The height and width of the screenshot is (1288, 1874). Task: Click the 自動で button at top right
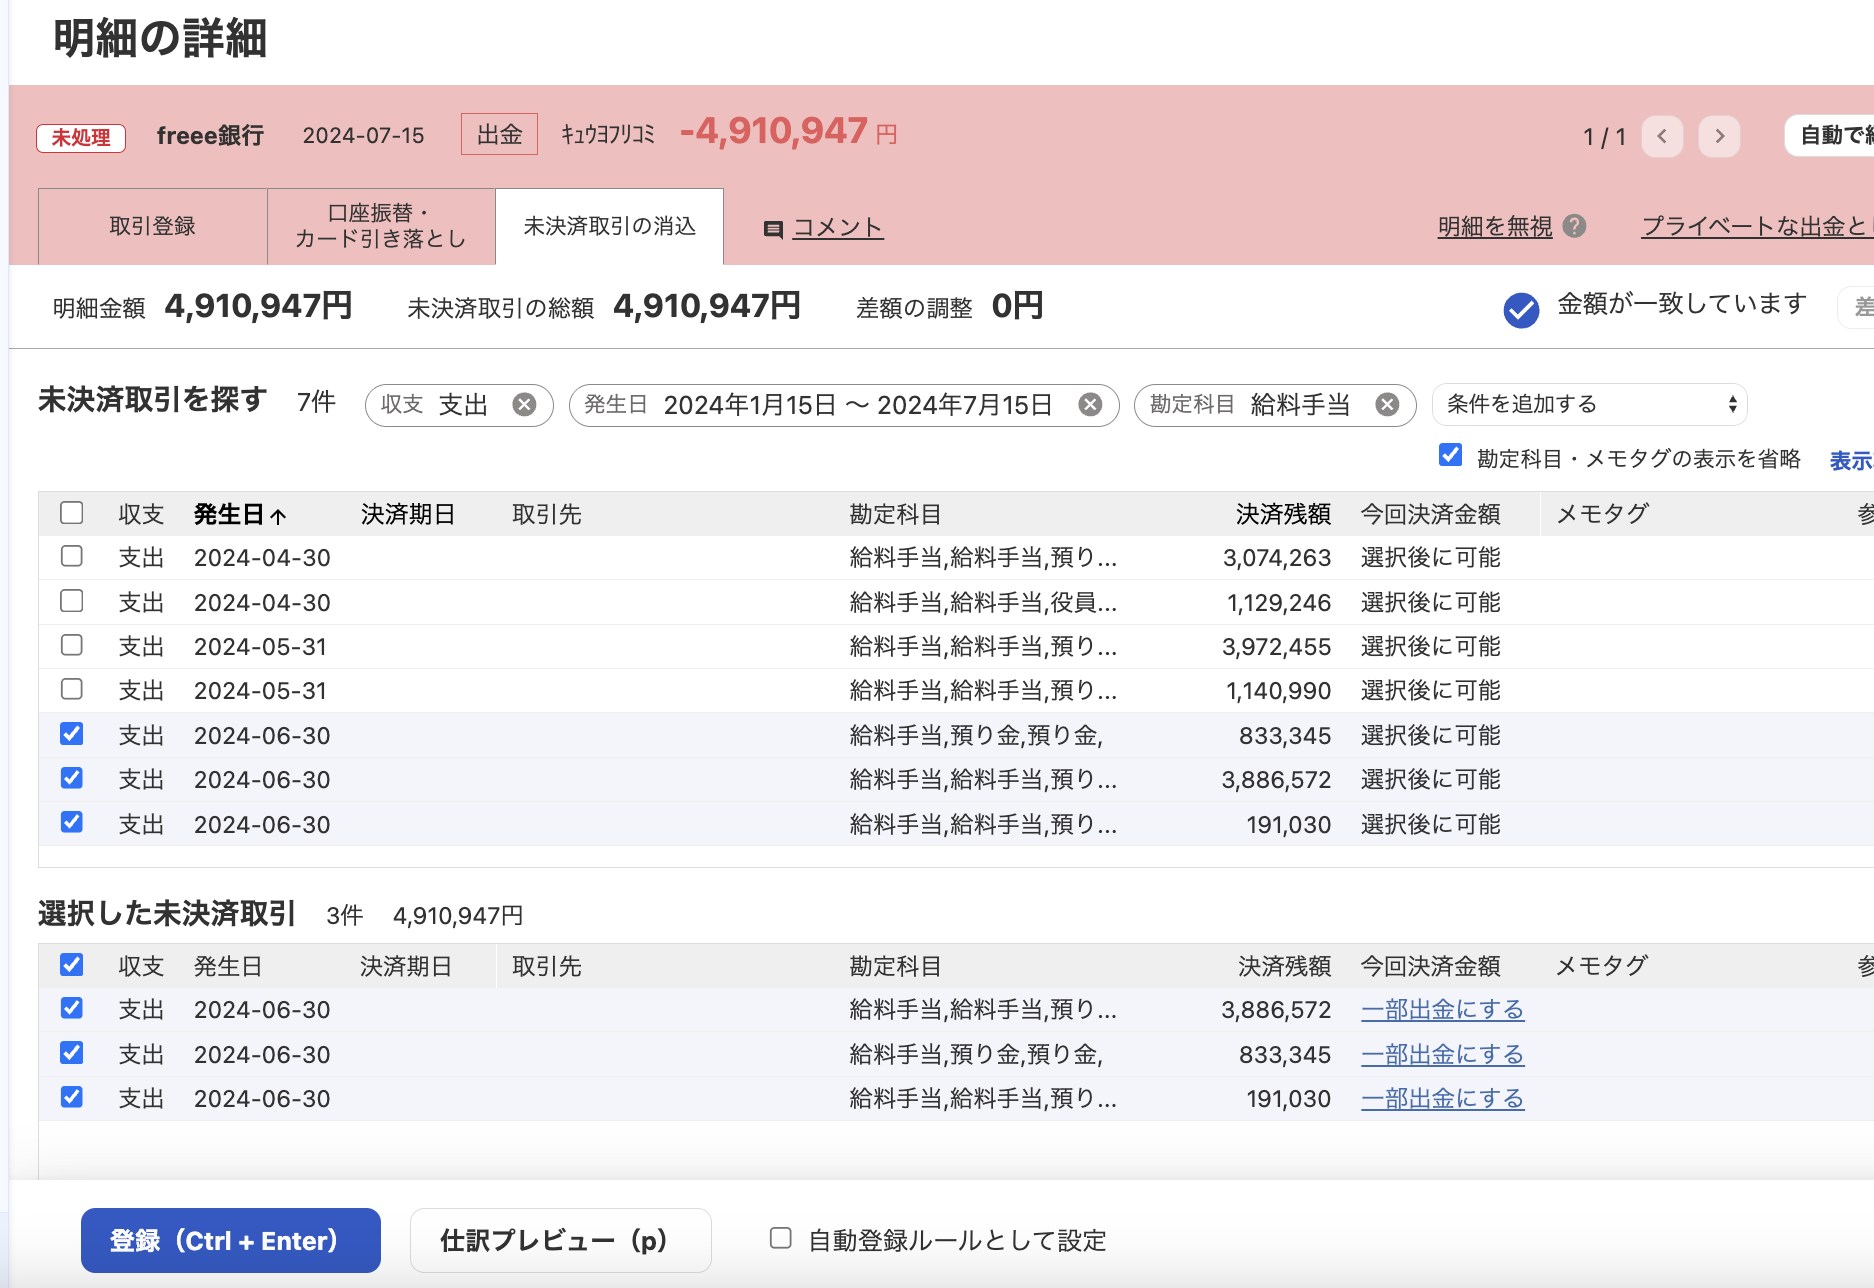[1830, 136]
